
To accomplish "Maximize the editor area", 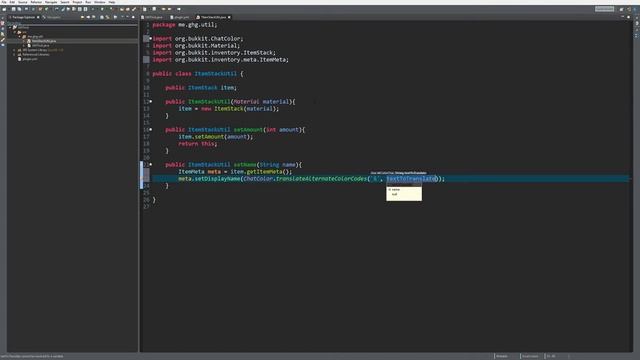I will 629,17.
